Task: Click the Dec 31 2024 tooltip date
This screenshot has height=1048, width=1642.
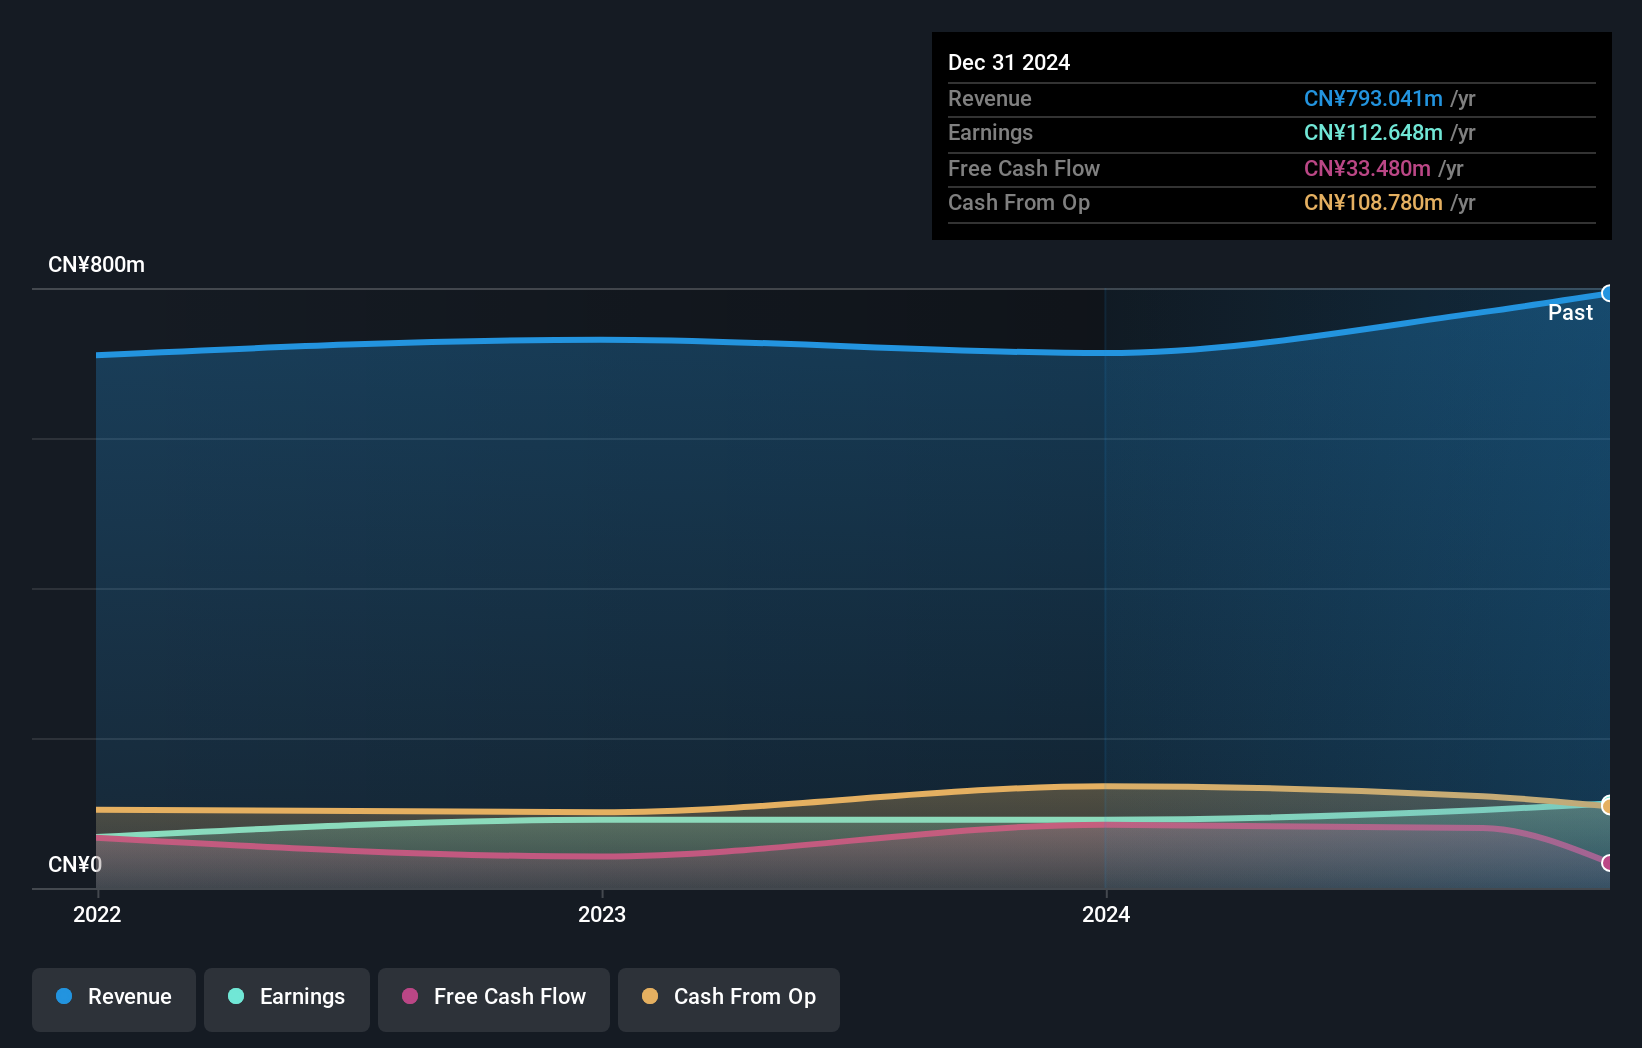Action: pos(1009,62)
